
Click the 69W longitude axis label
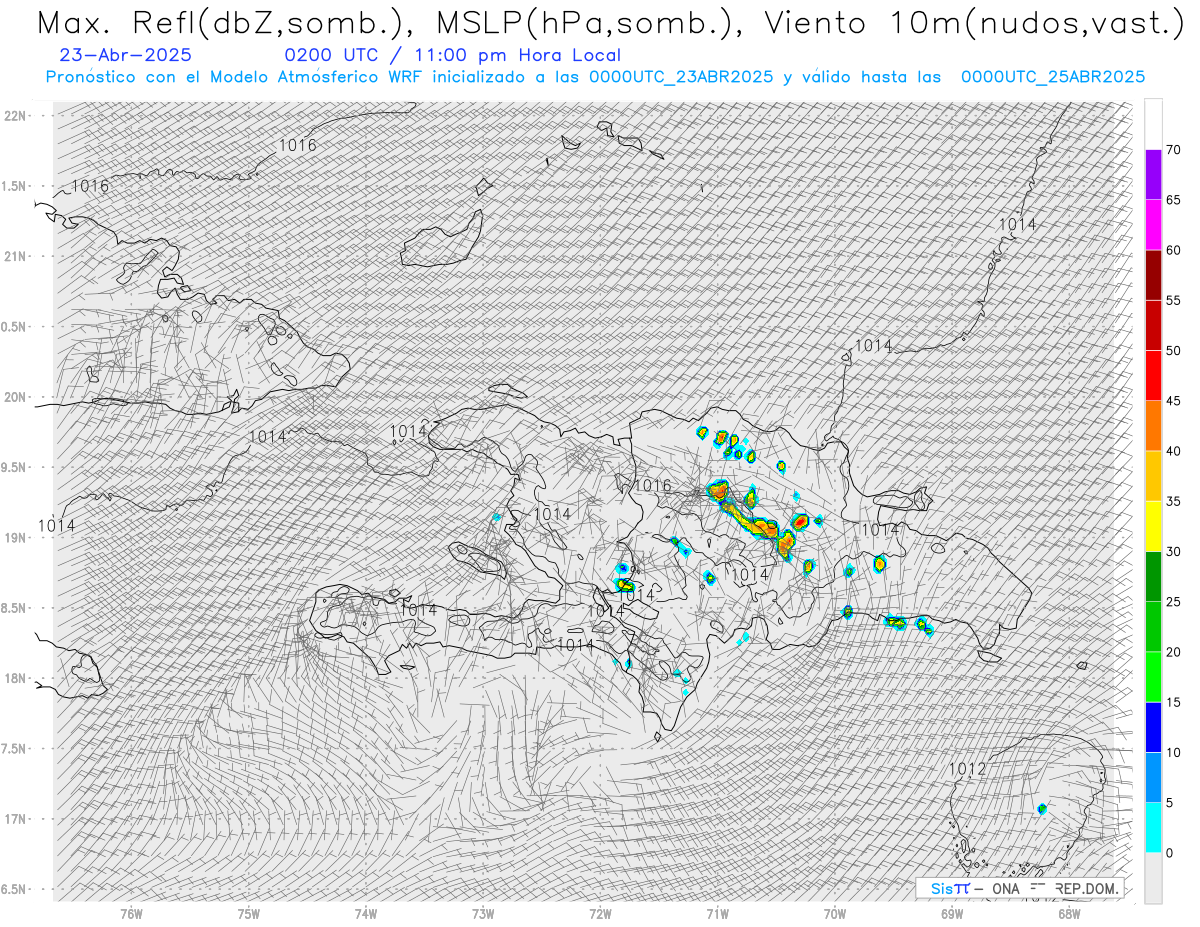click(x=952, y=913)
